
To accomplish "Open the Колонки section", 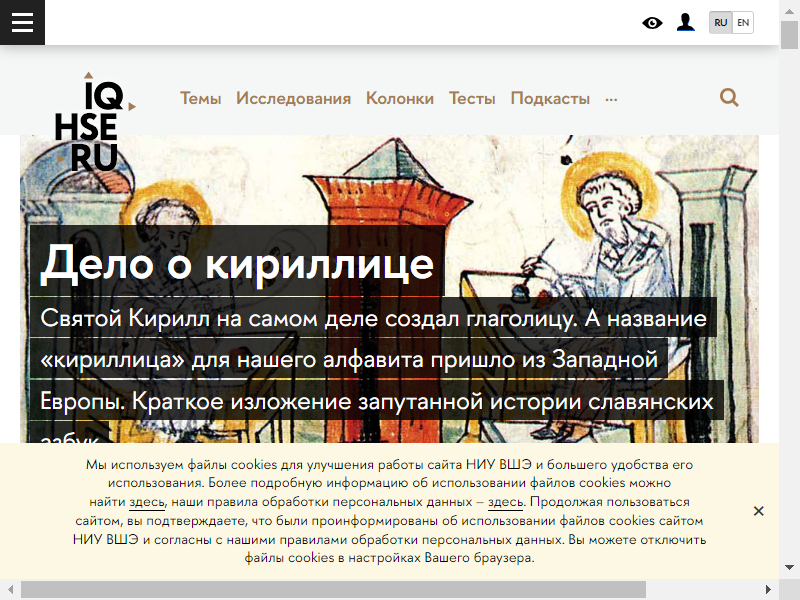I will pos(399,98).
